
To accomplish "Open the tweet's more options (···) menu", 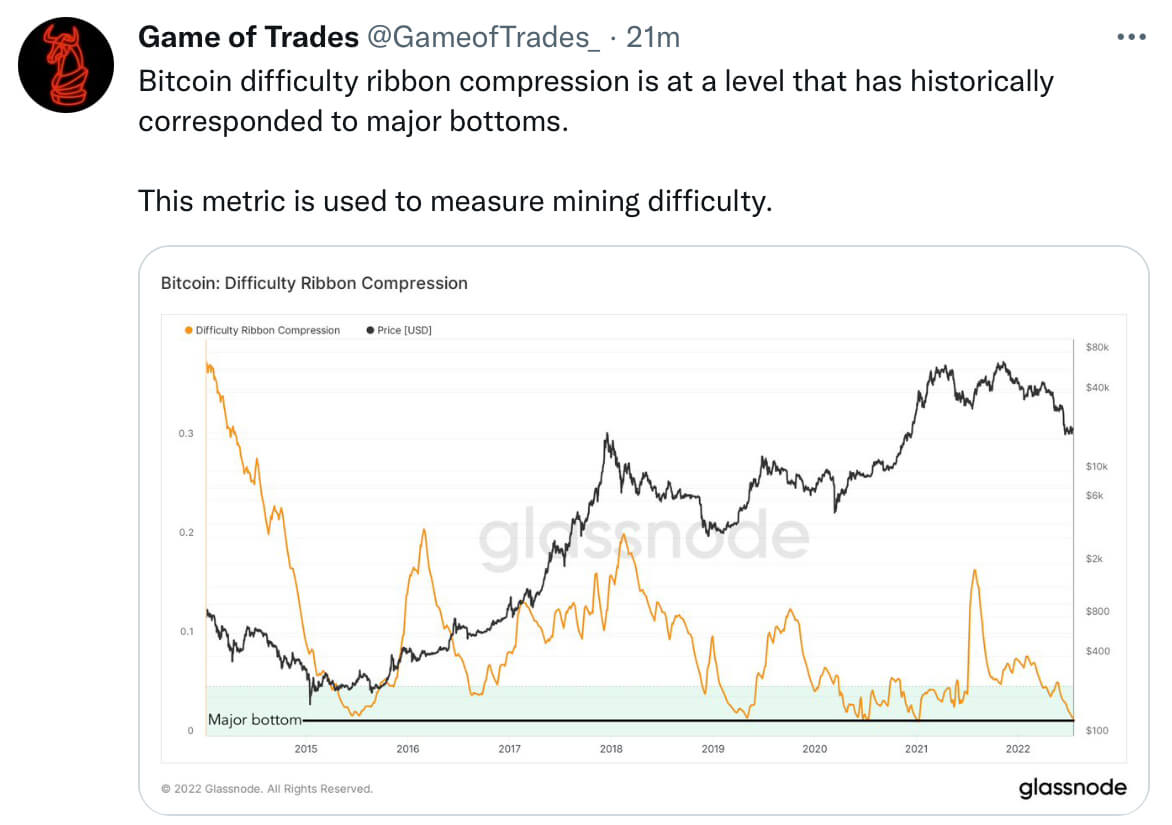I will coord(1131,36).
